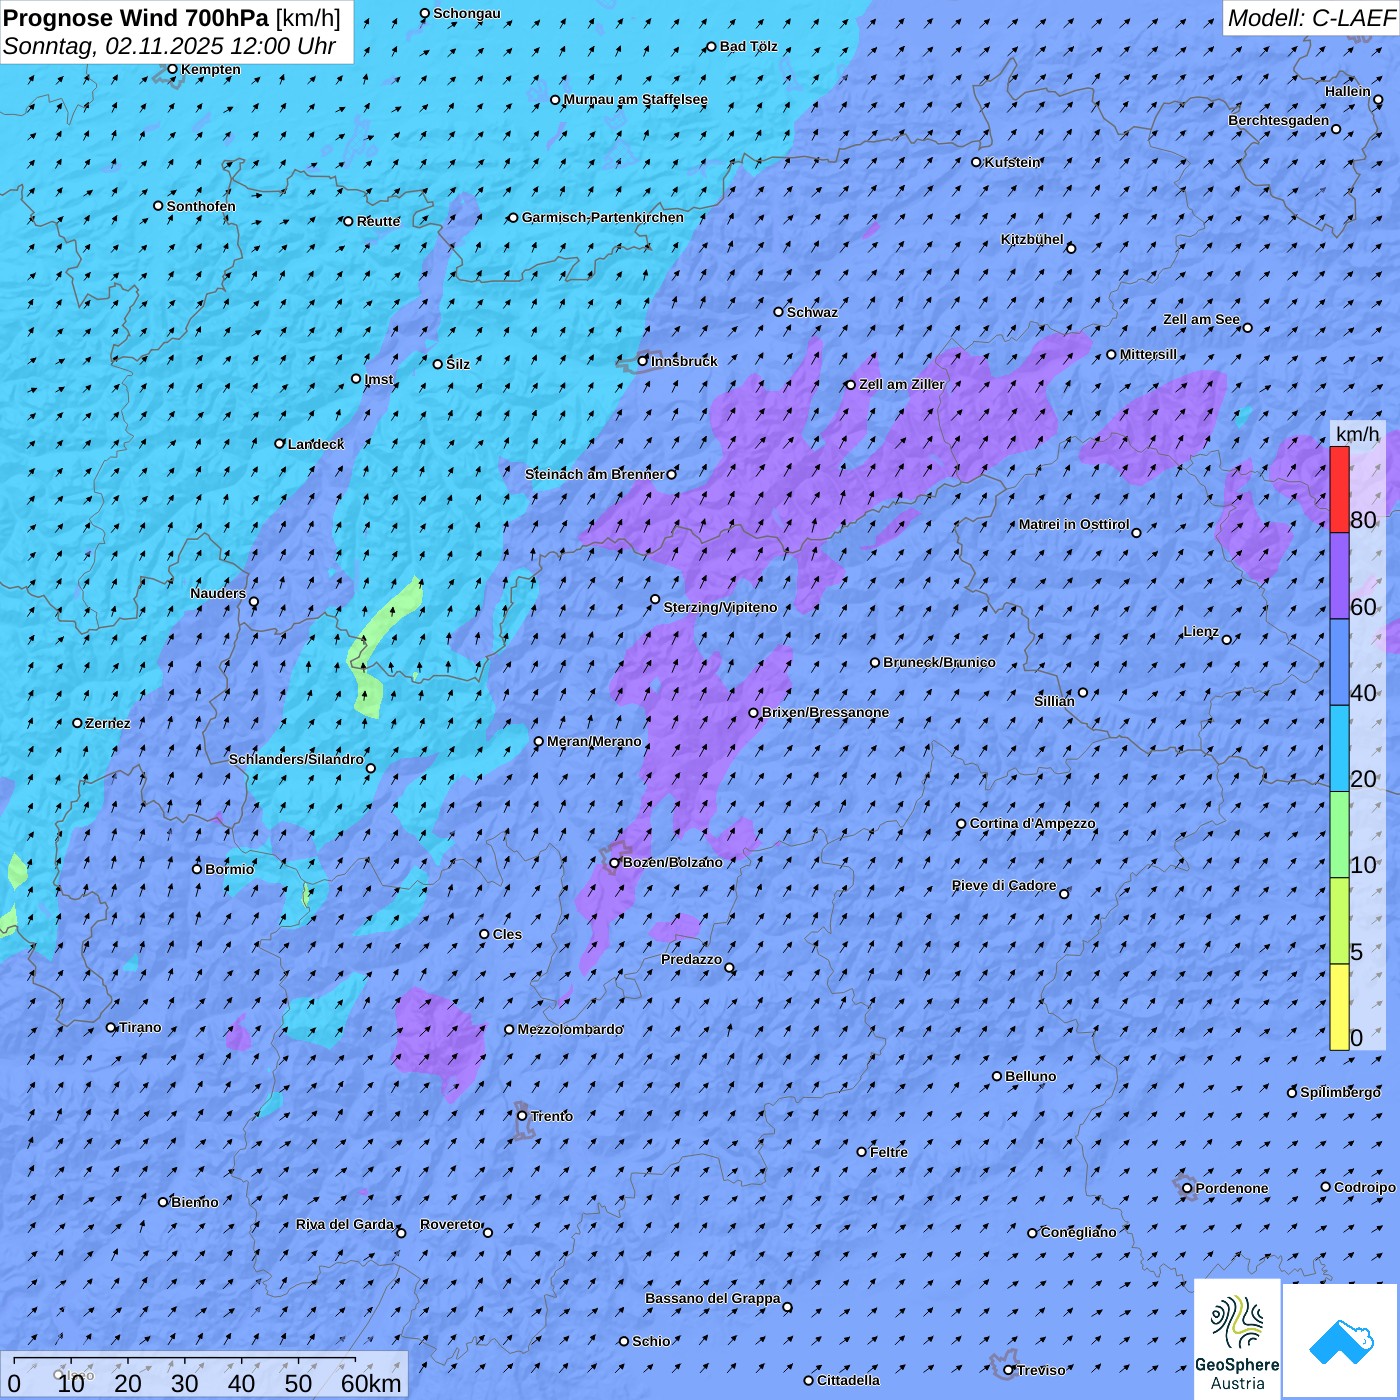Click the Pordenone city marker
The width and height of the screenshot is (1400, 1400).
point(1188,1188)
